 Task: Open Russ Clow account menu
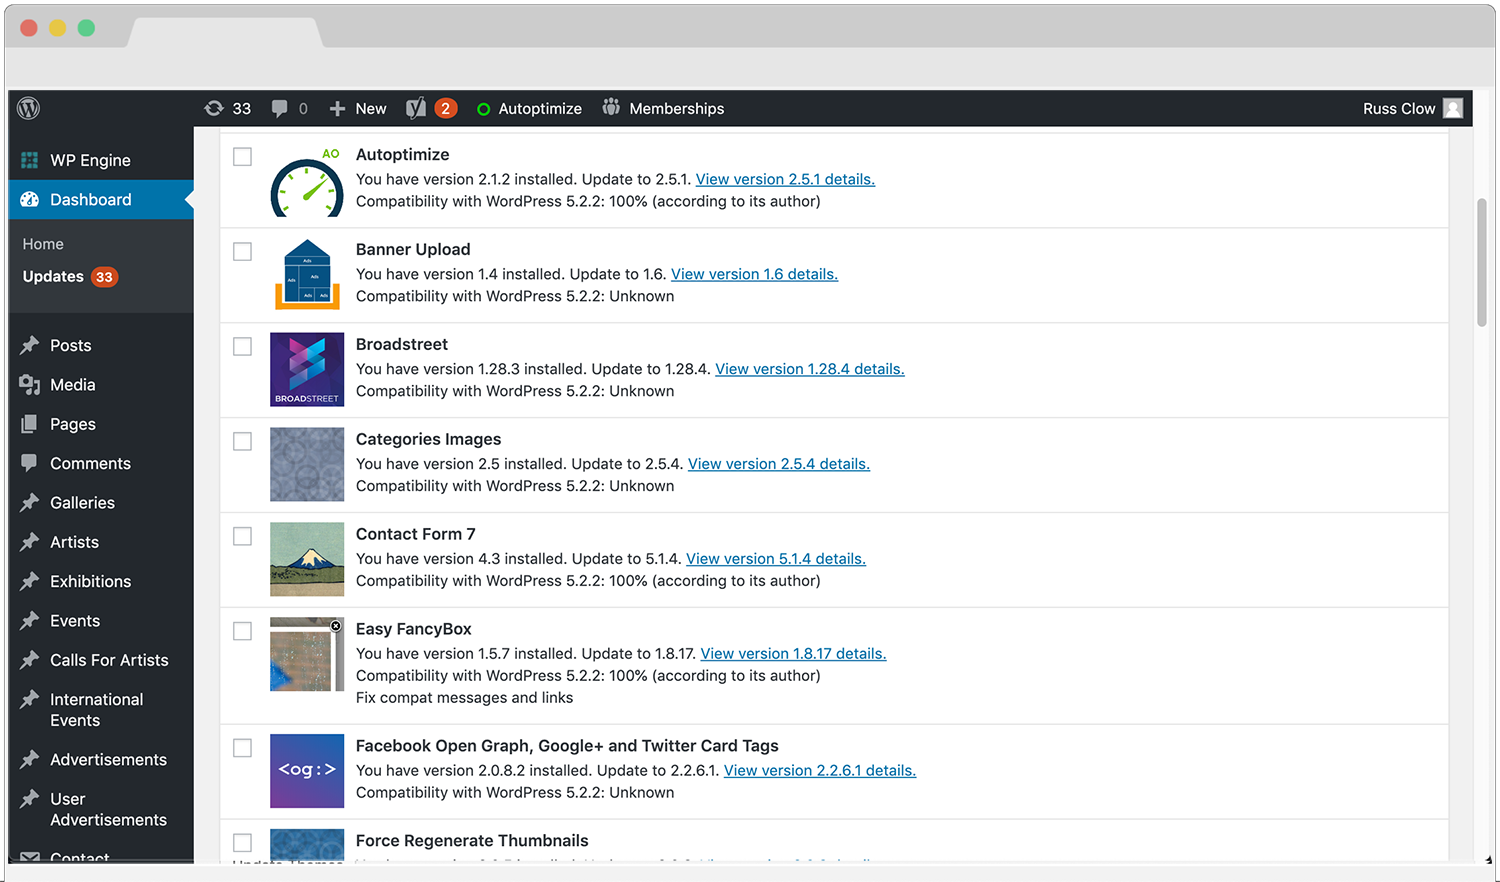[x=1412, y=108]
